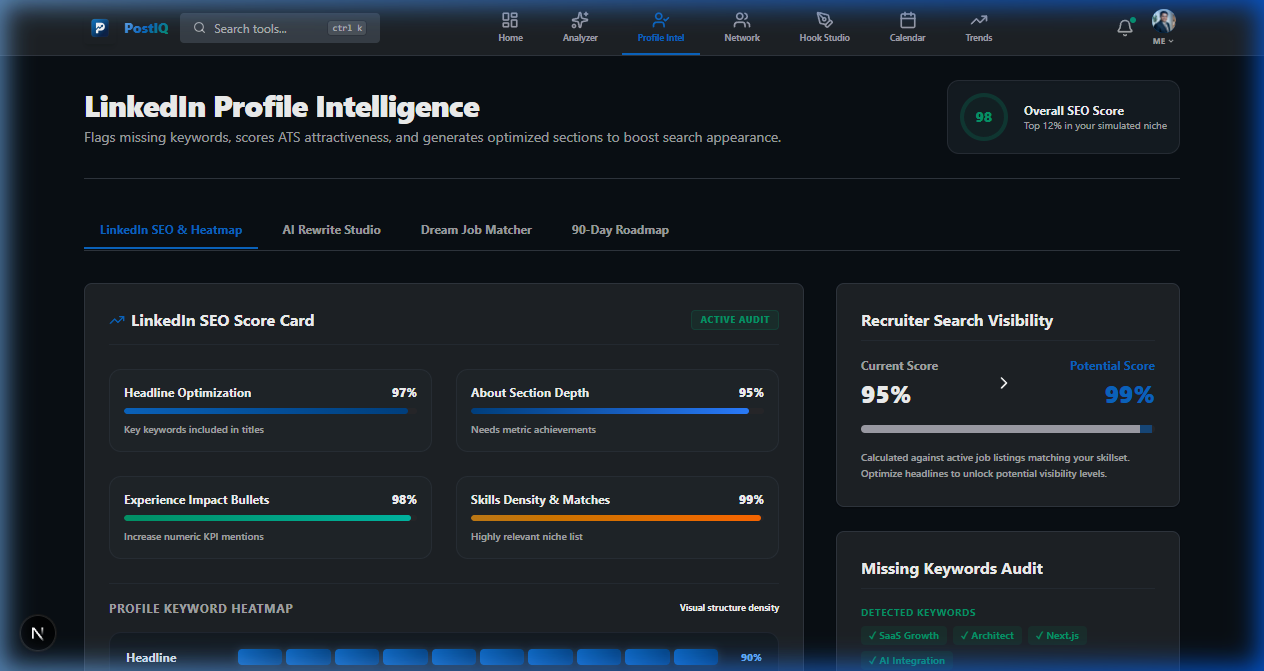
Task: Click the chevron between Current and Potential scores
Action: pyautogui.click(x=1004, y=383)
